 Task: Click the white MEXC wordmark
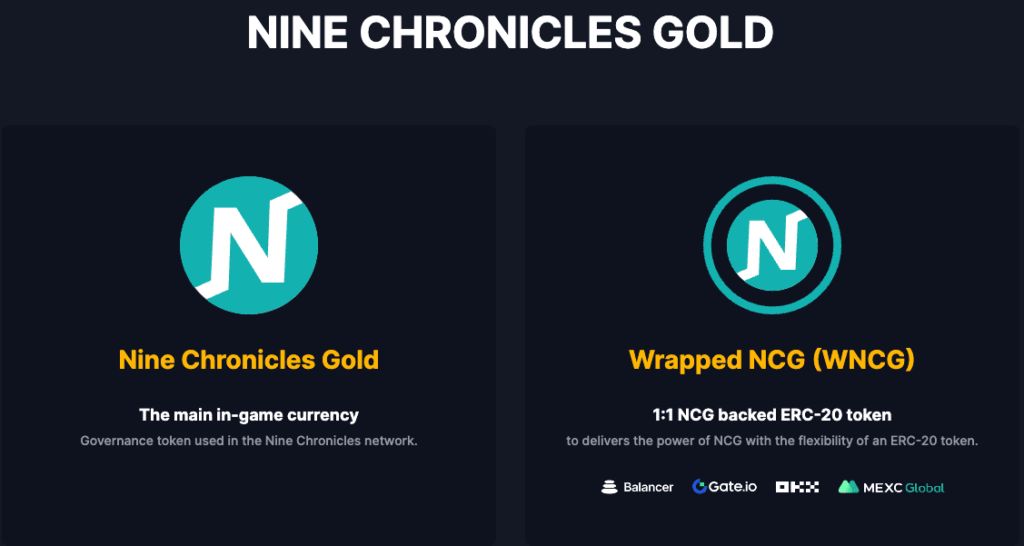[x=882, y=487]
